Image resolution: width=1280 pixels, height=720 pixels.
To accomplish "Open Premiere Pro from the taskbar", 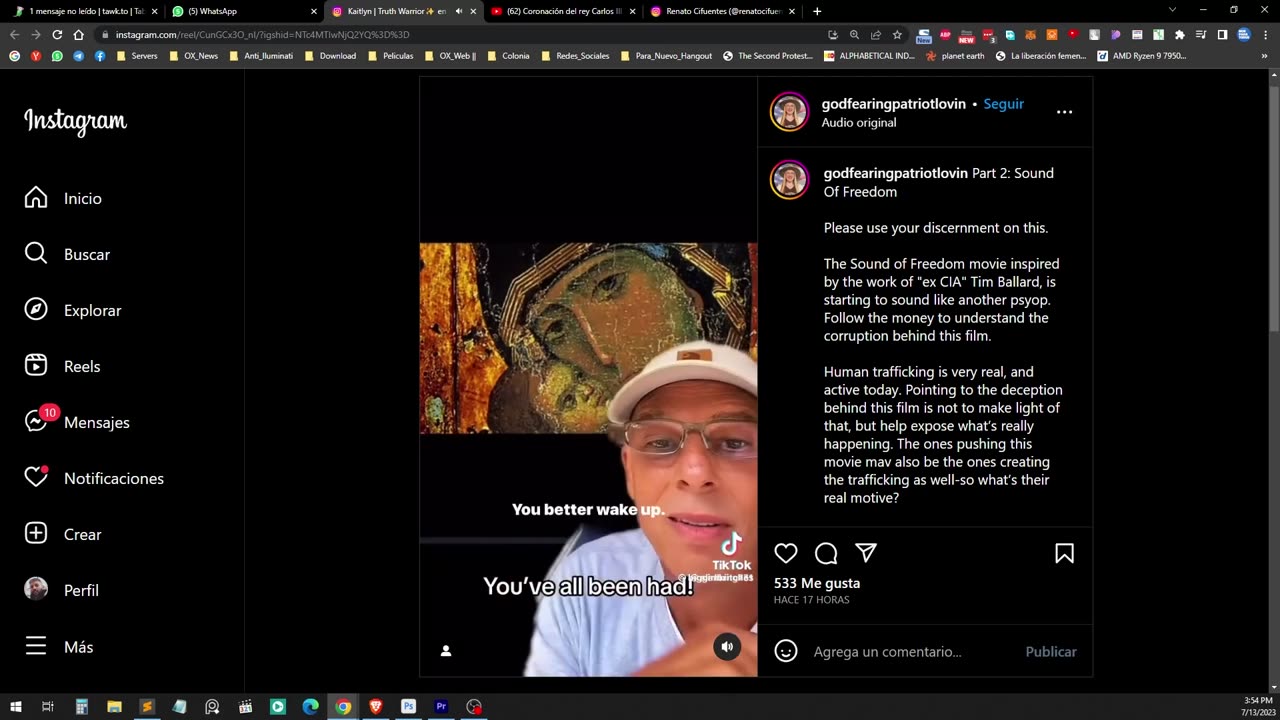I will click(441, 706).
